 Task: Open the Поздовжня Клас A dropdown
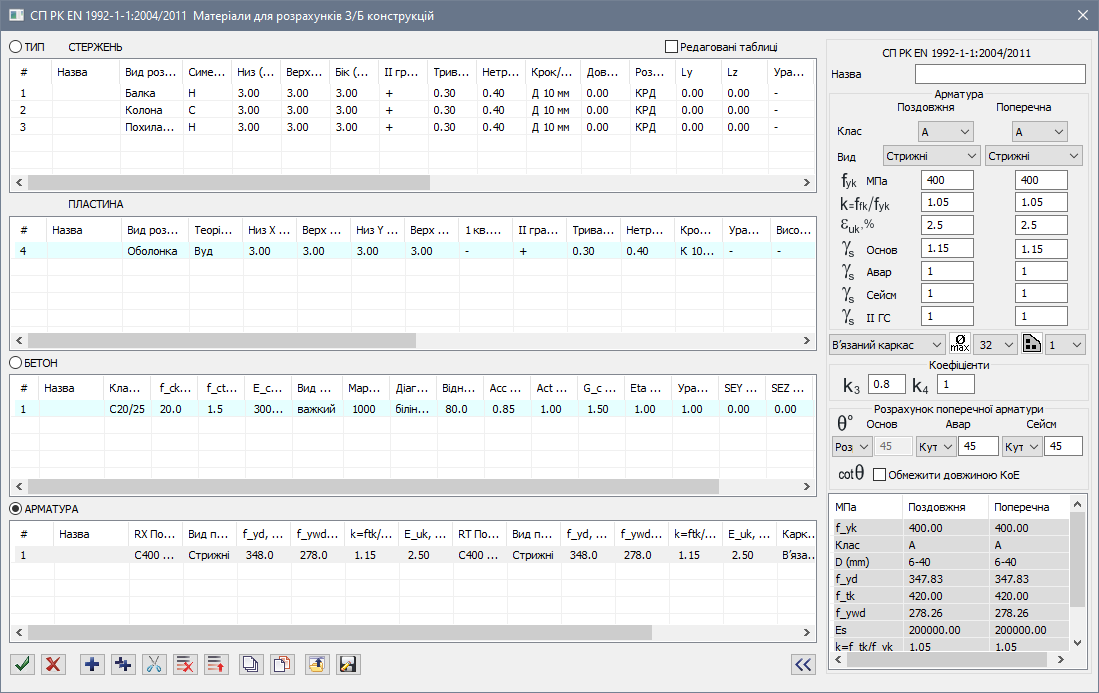(x=945, y=131)
